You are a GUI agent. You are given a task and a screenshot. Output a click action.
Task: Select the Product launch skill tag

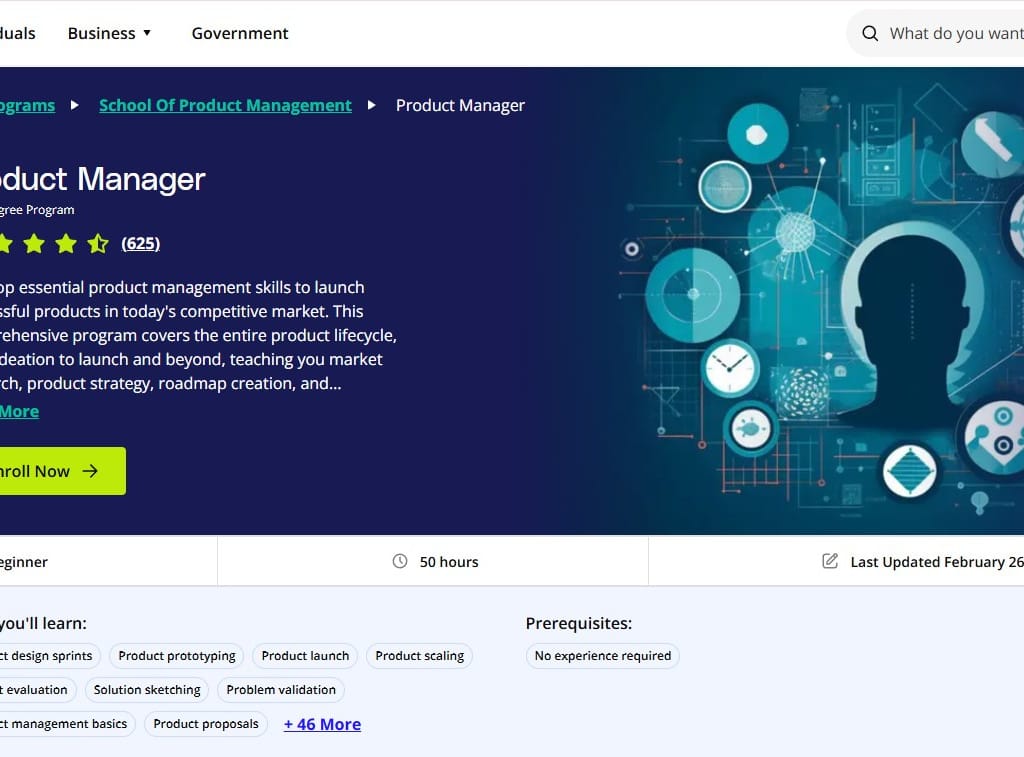point(305,656)
